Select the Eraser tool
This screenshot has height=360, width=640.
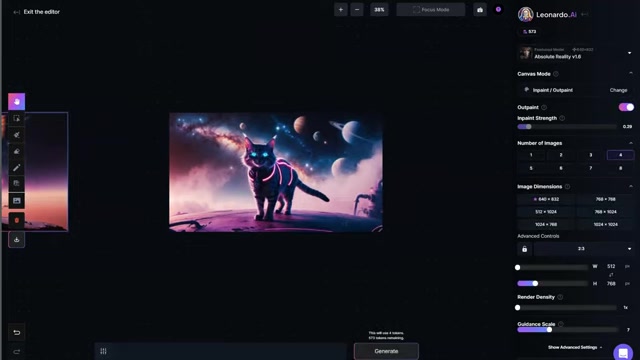tap(16, 151)
